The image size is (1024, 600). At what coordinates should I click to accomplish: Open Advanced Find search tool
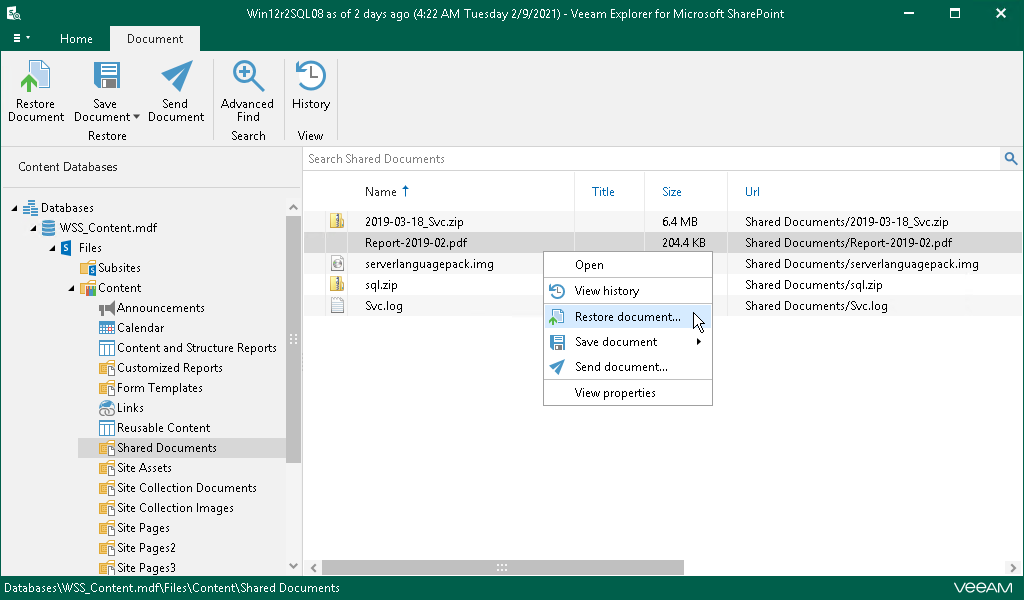coord(247,78)
